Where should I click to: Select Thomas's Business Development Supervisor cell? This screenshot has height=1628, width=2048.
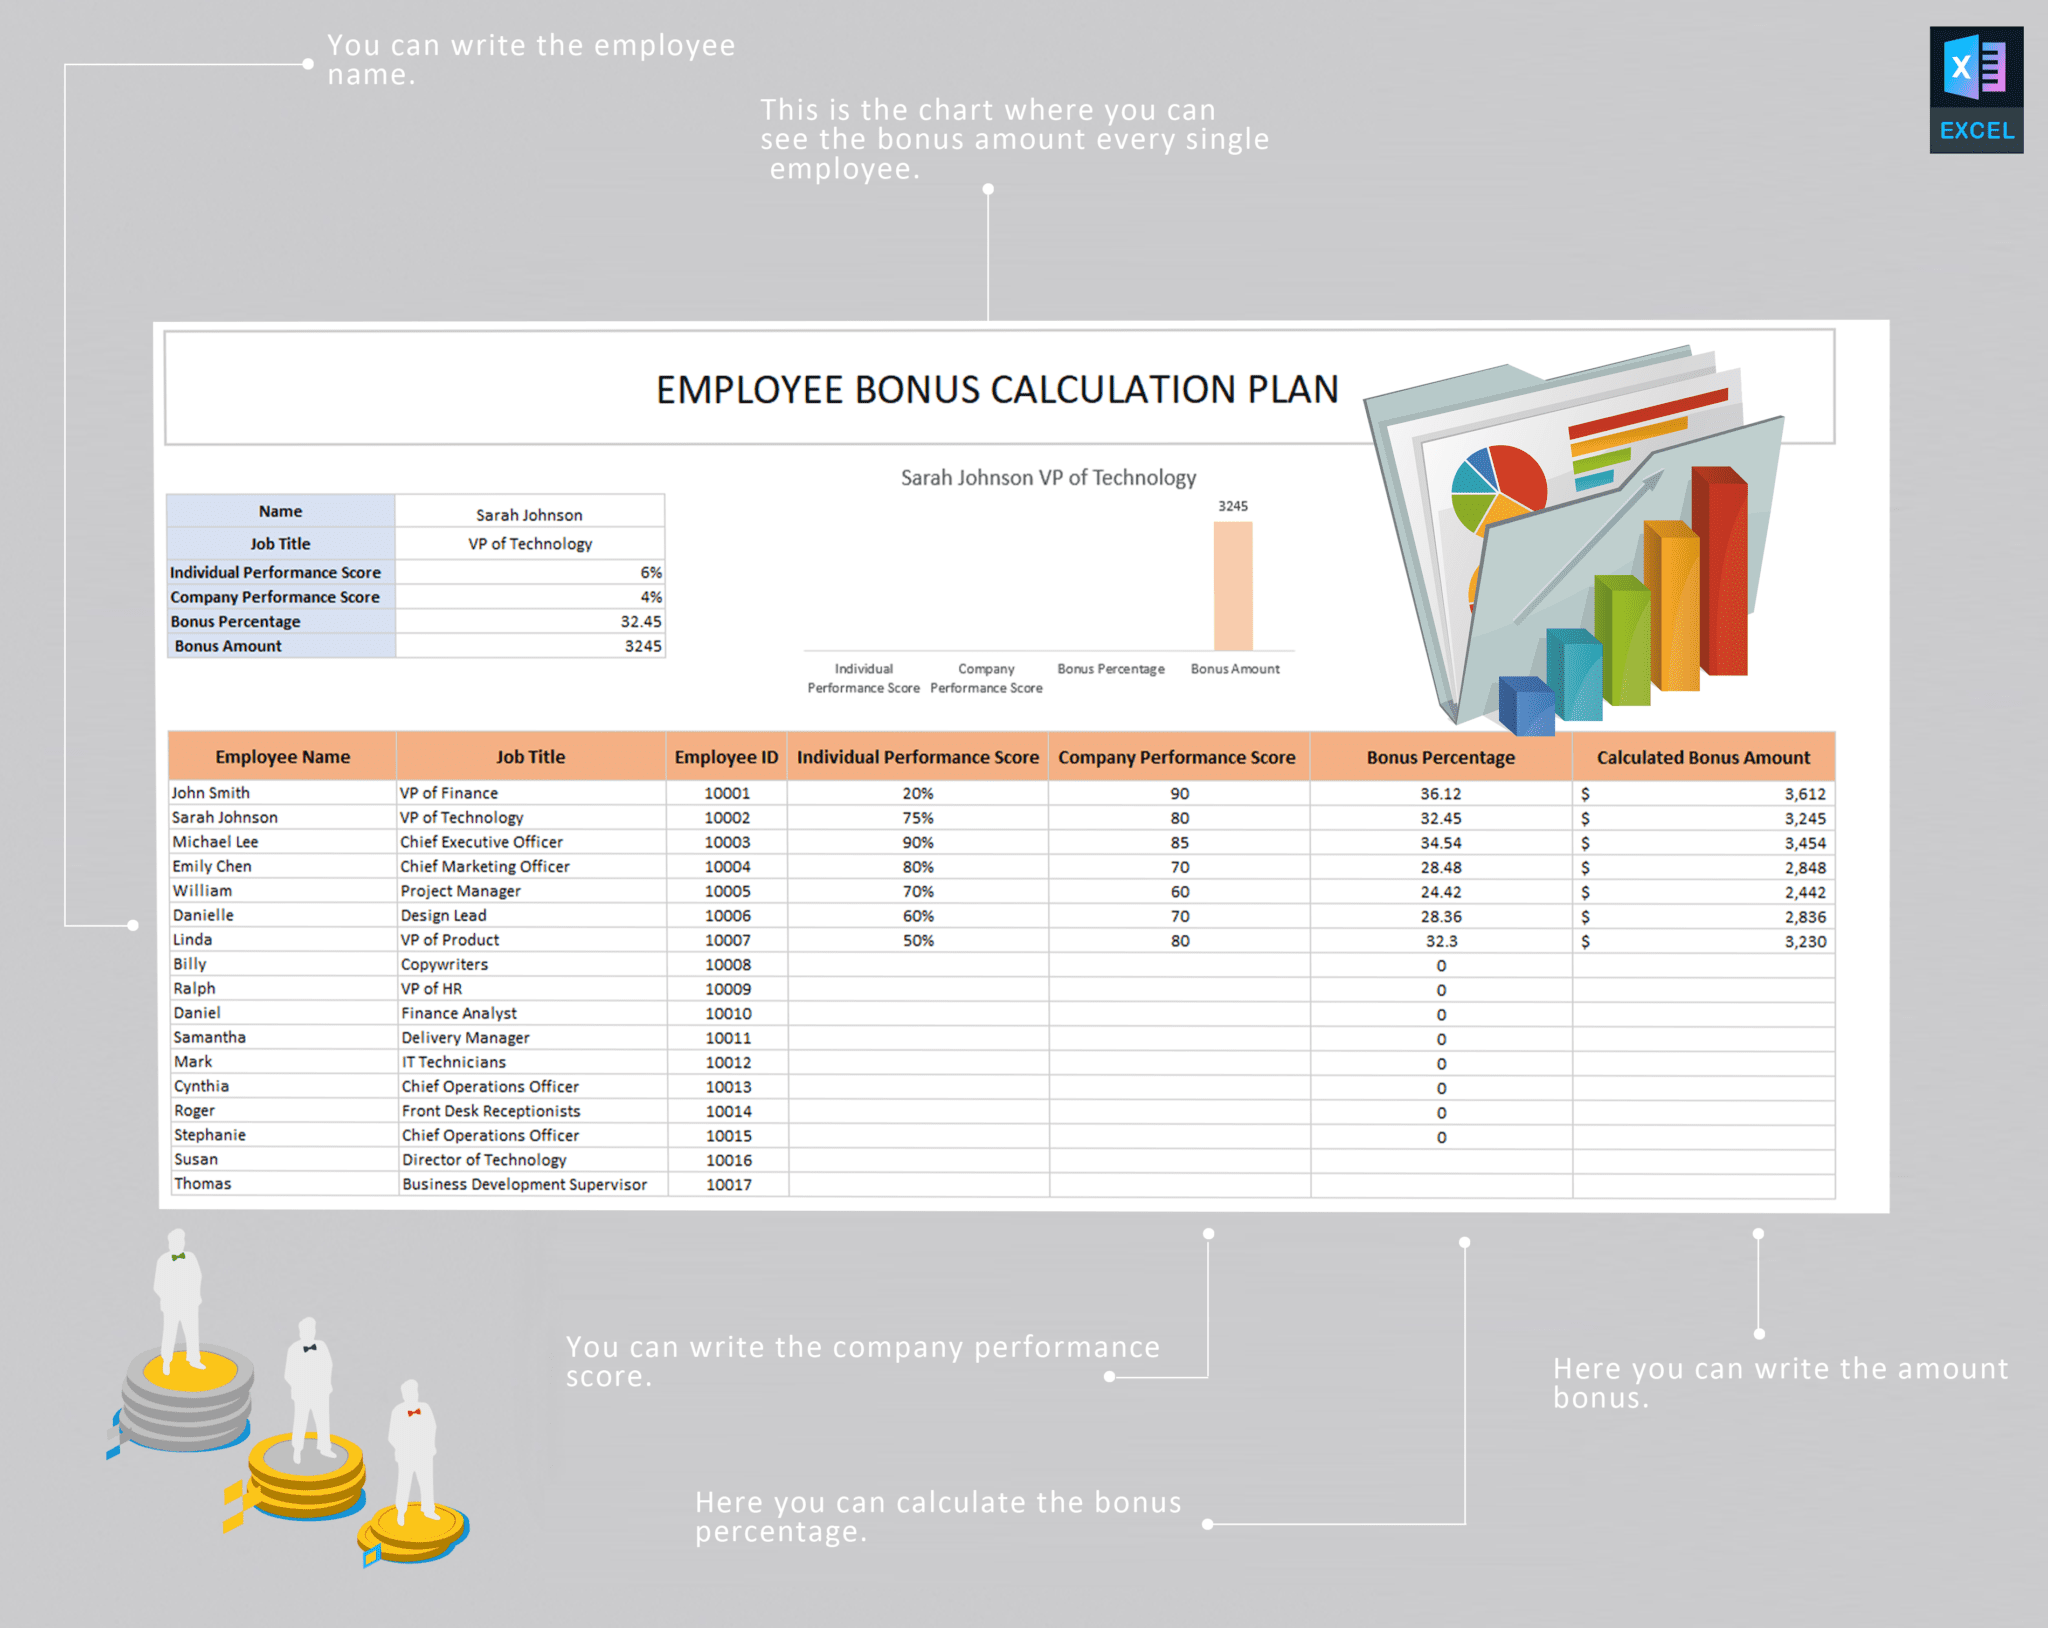pos(524,1183)
